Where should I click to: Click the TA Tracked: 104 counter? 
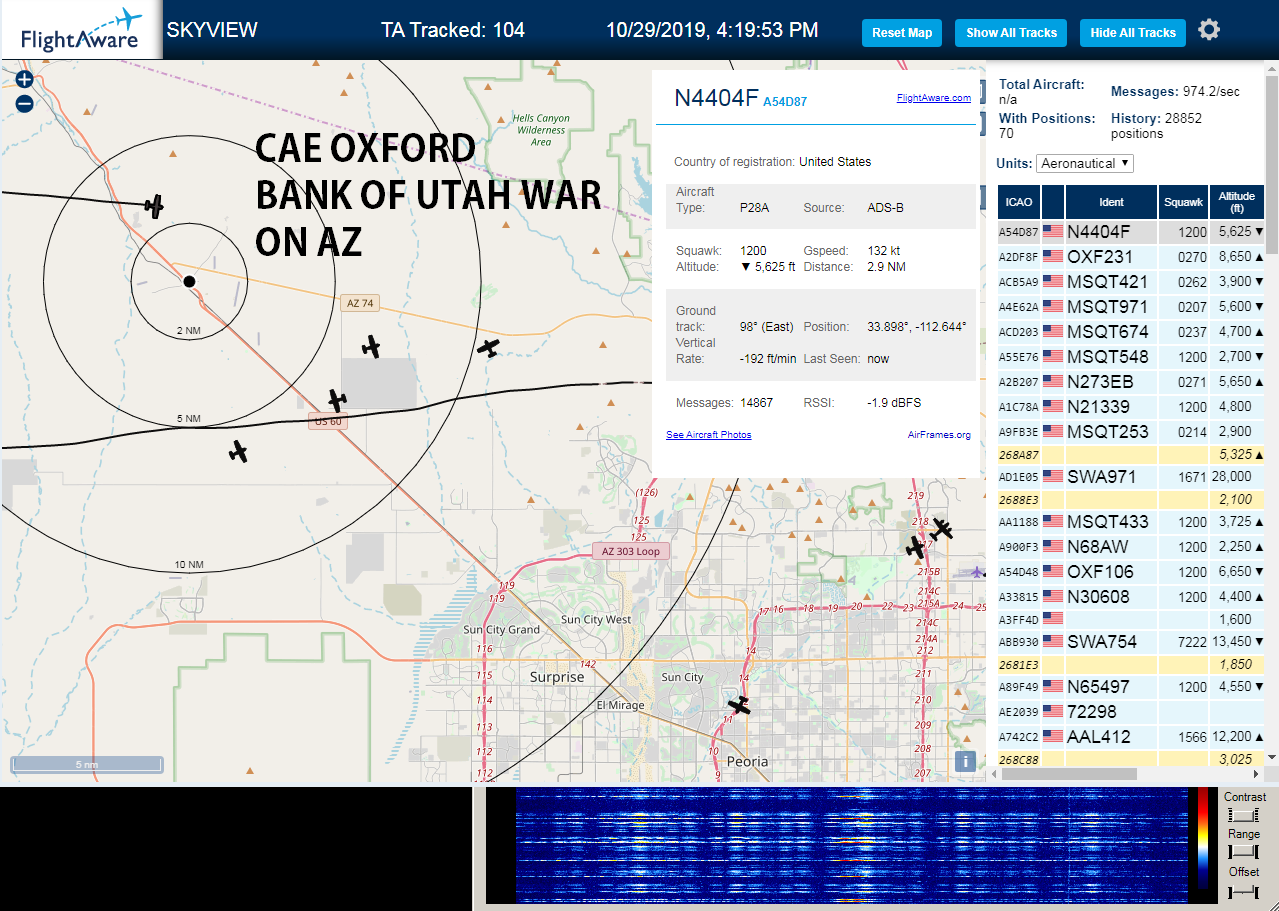coord(453,30)
